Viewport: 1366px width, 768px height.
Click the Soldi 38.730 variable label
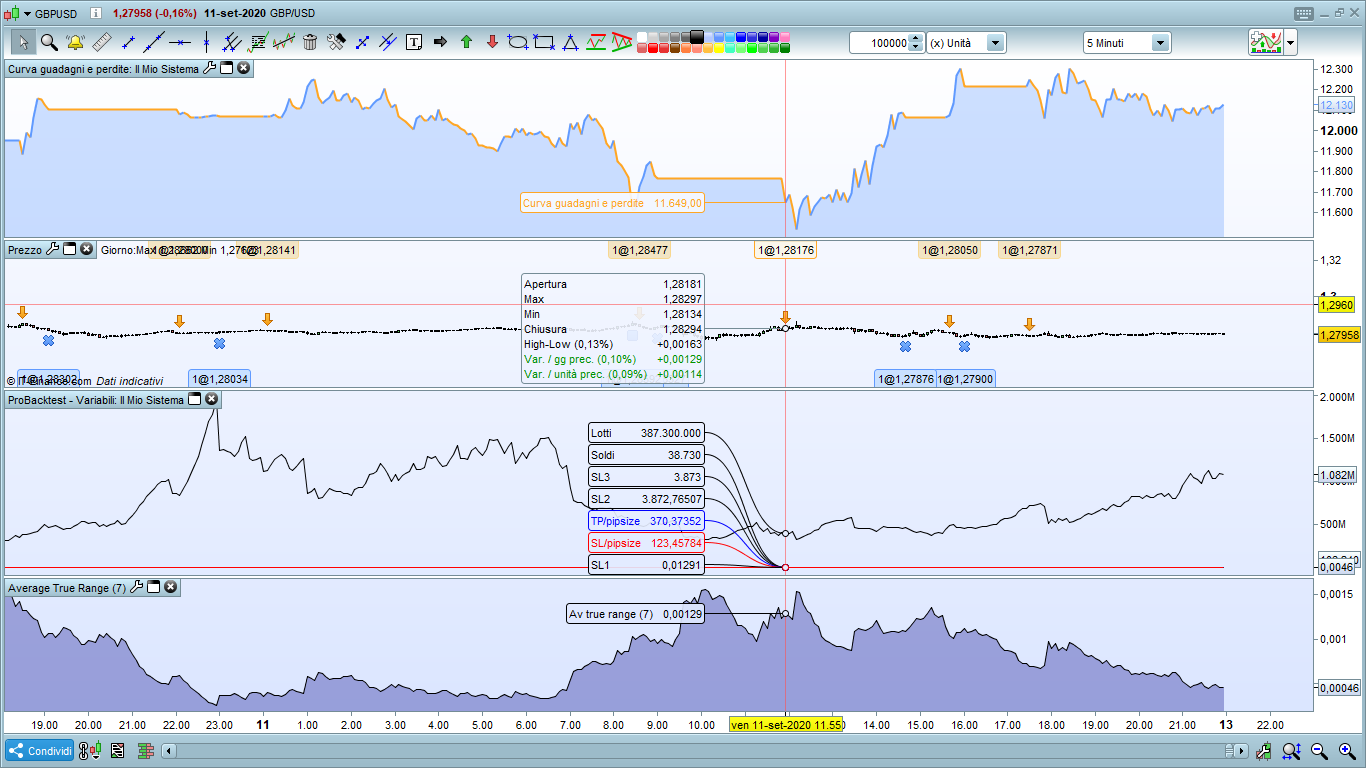click(646, 455)
